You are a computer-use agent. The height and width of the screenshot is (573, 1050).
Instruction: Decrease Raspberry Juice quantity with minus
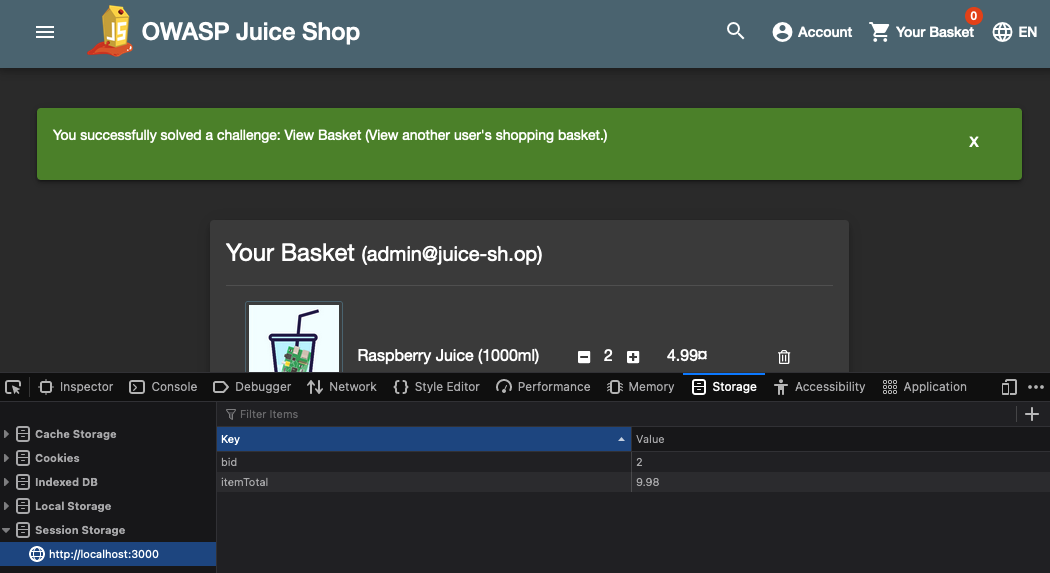[584, 357]
